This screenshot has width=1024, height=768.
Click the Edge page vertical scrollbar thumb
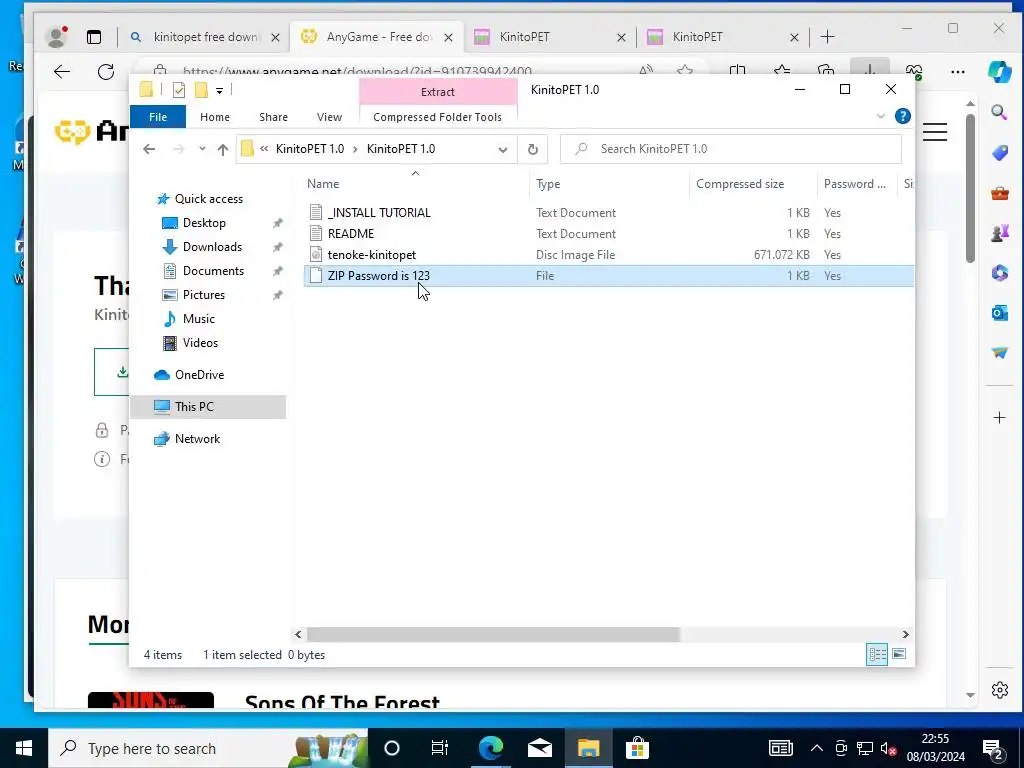tap(970, 189)
